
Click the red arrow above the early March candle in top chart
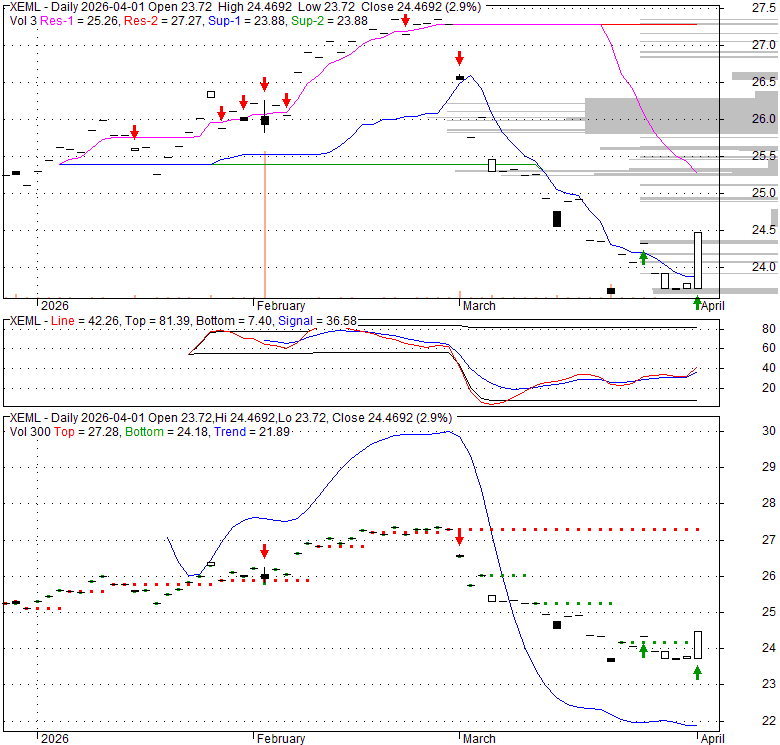coord(459,58)
